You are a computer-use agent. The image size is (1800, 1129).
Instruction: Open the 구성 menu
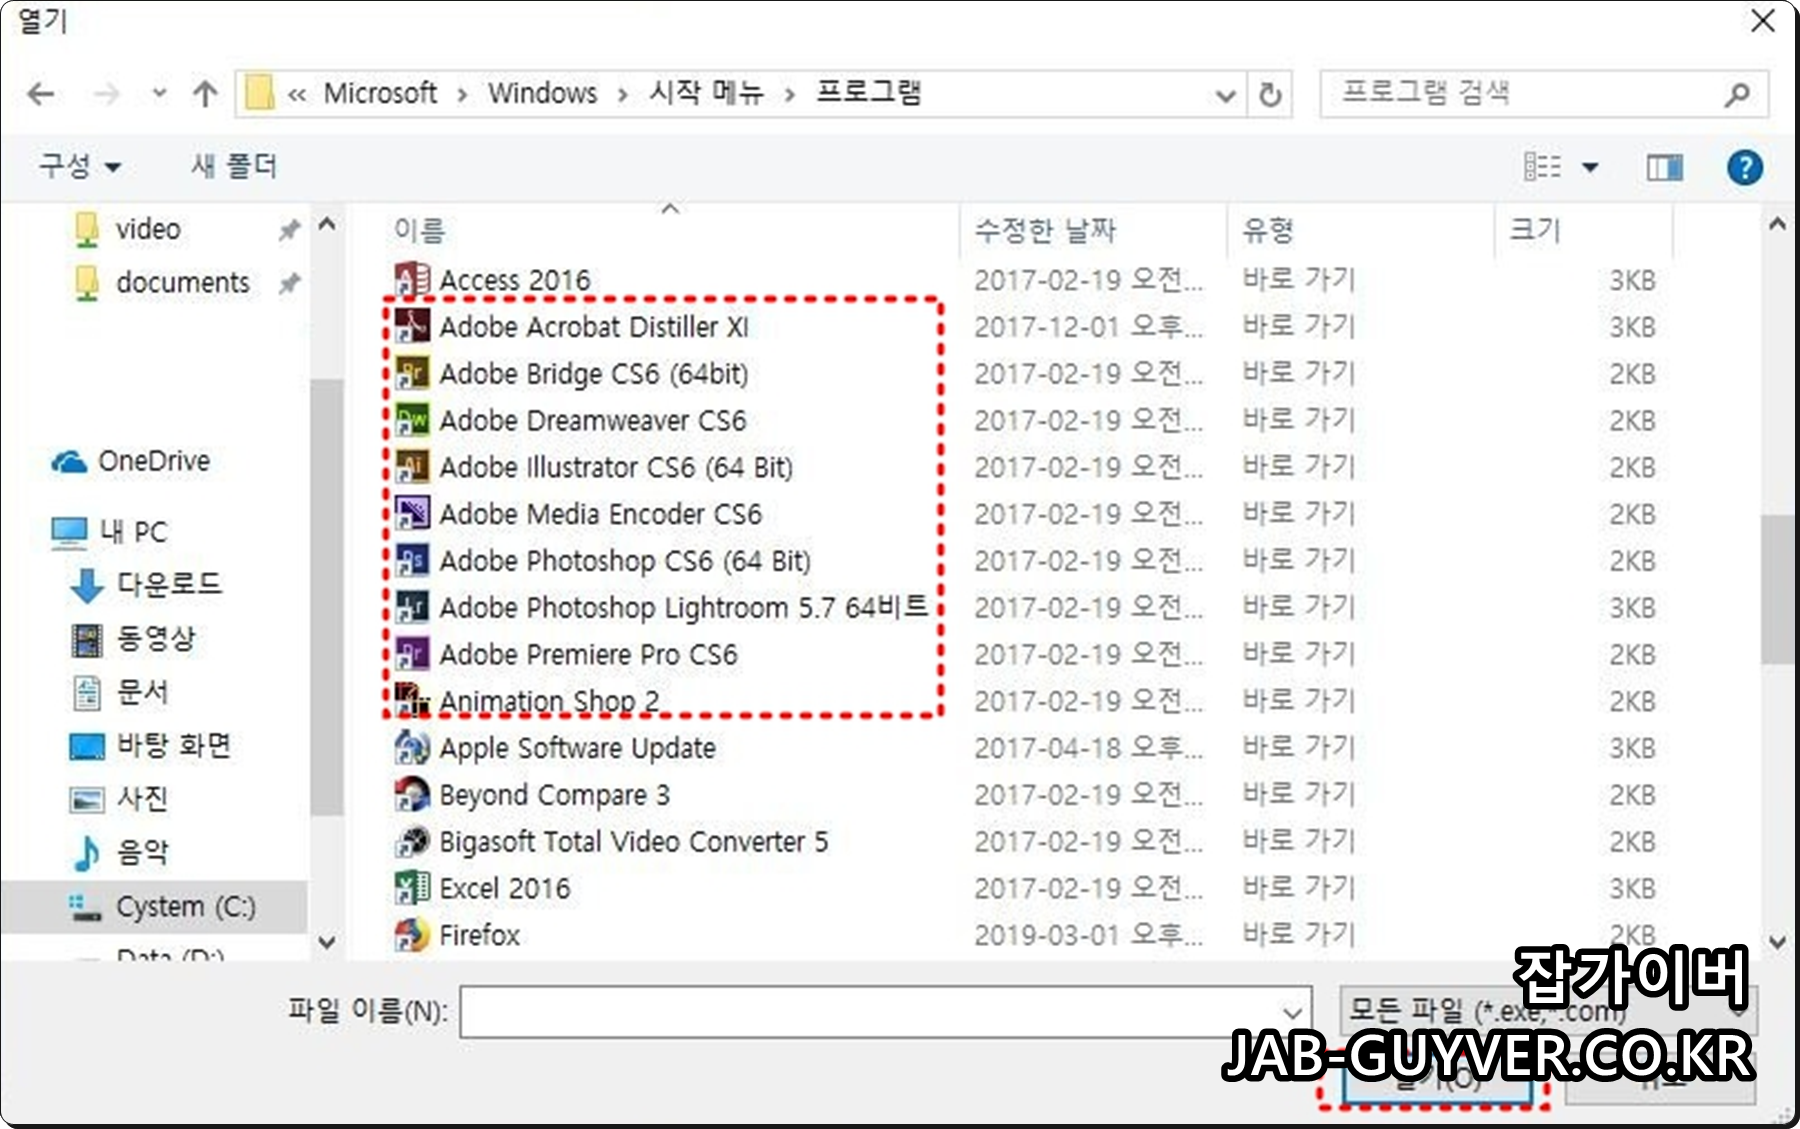pyautogui.click(x=80, y=166)
